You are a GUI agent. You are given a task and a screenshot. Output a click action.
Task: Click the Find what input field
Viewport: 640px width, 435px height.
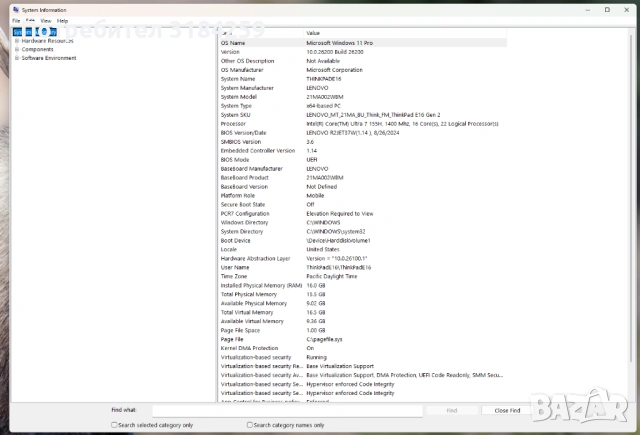click(287, 411)
